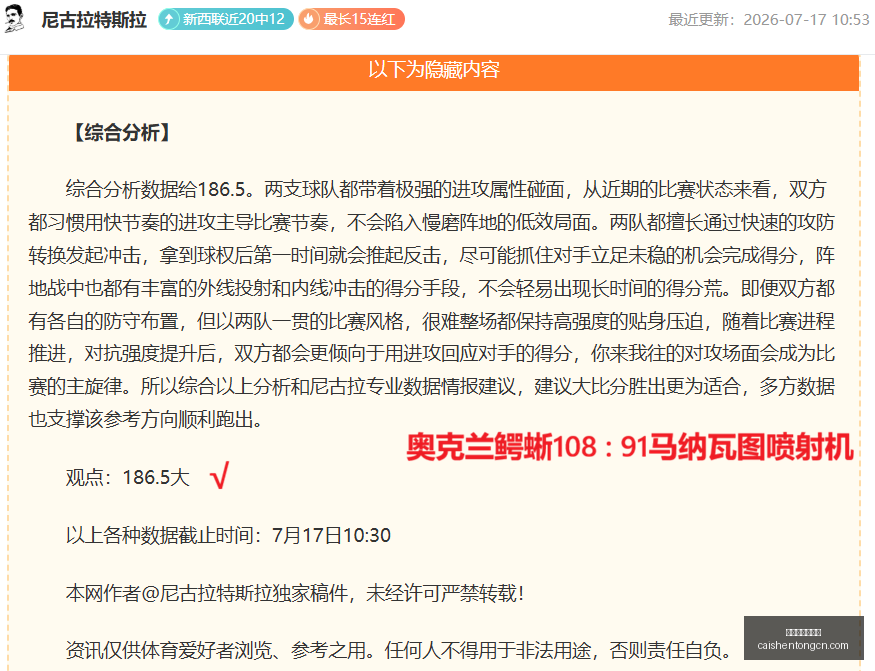Click the 本网作者@尼古拉特斯拉独家稿件 notice
Screen dimensions: 875x671
(x=295, y=593)
